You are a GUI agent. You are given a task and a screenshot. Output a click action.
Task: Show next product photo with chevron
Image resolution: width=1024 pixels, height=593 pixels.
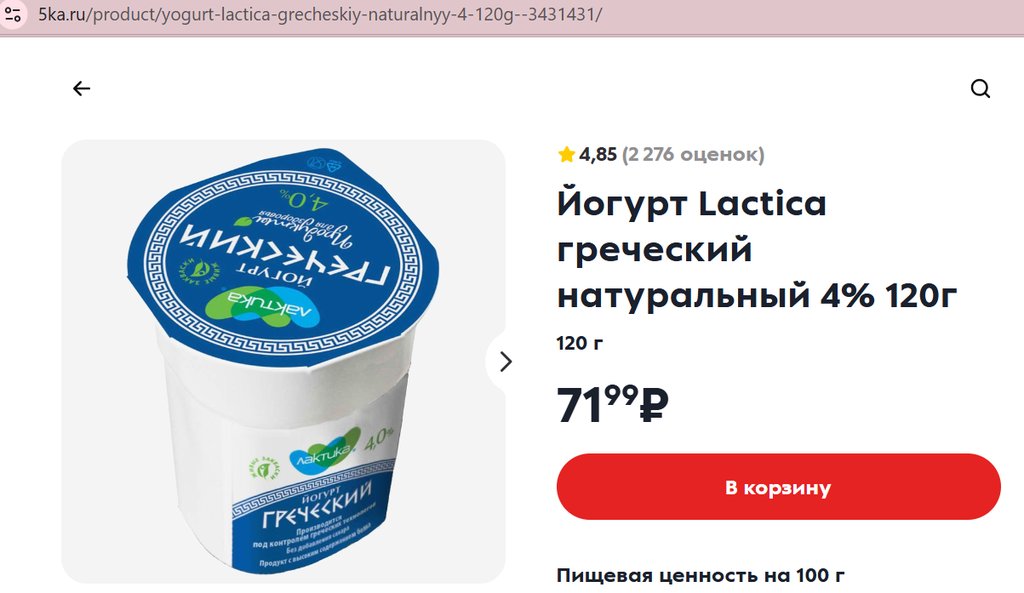505,361
